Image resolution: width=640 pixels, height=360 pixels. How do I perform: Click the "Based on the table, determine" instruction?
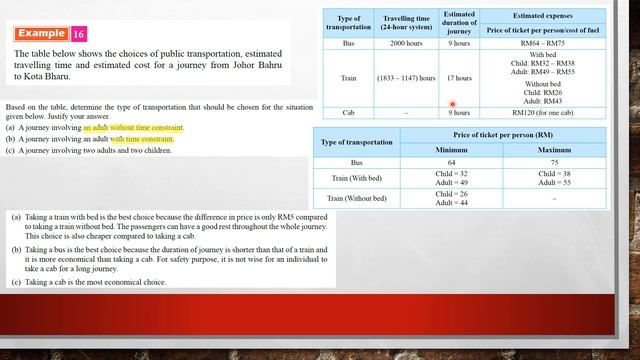(159, 111)
